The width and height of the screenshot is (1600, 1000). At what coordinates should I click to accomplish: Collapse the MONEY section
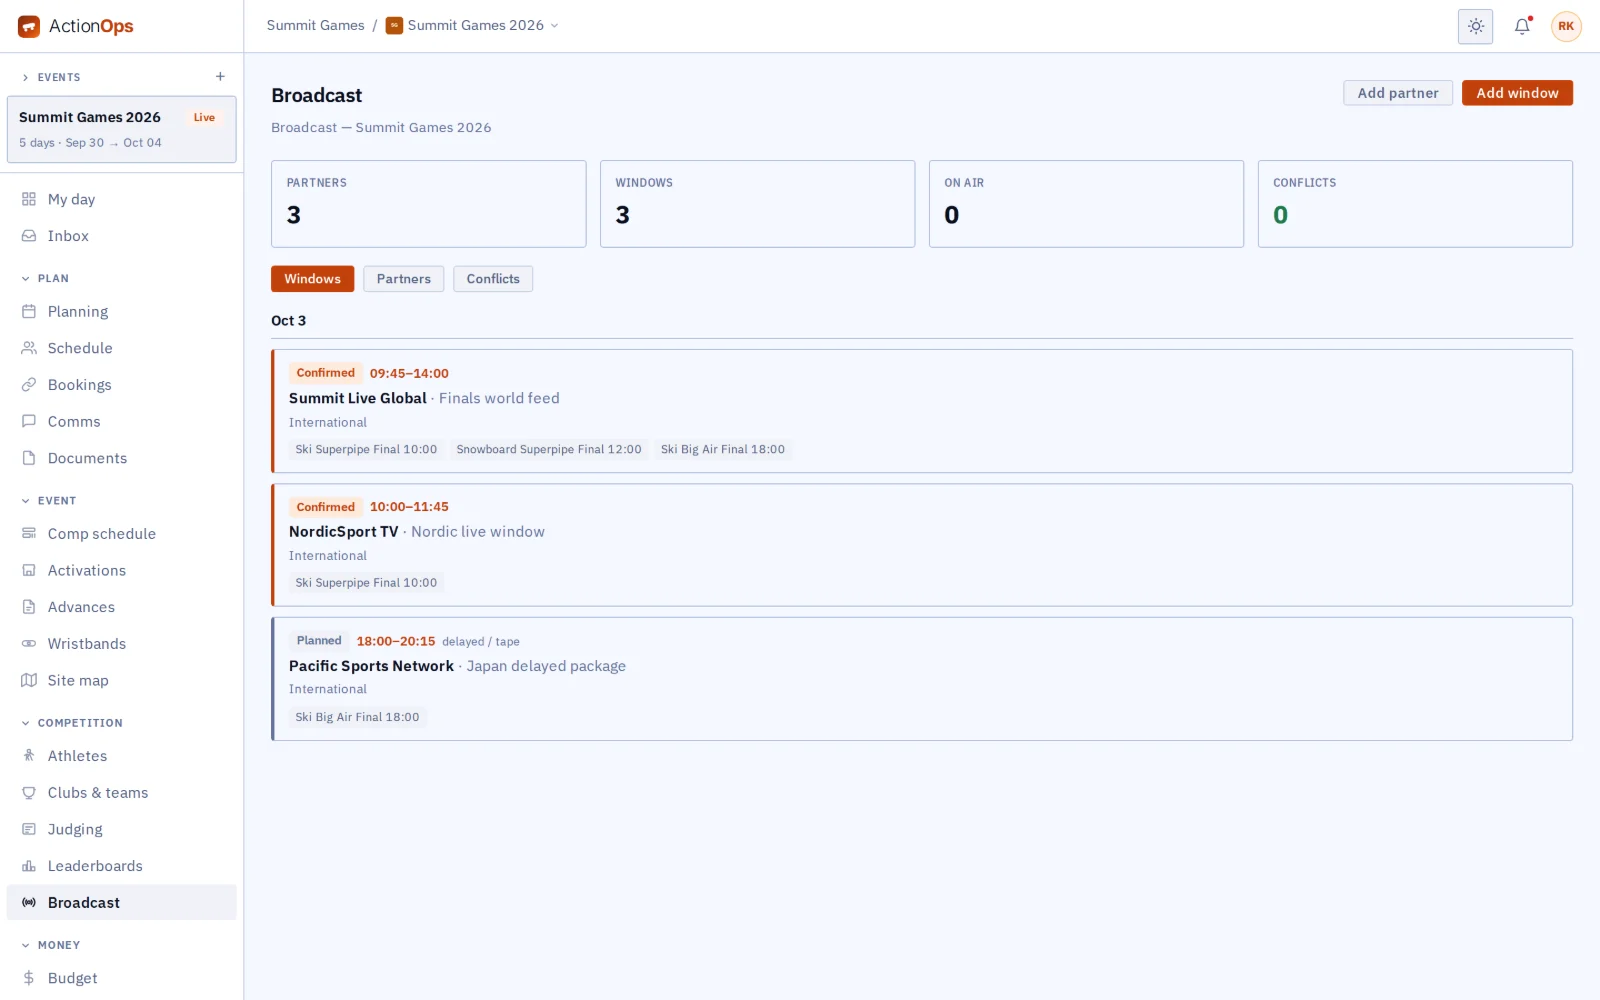[50, 945]
